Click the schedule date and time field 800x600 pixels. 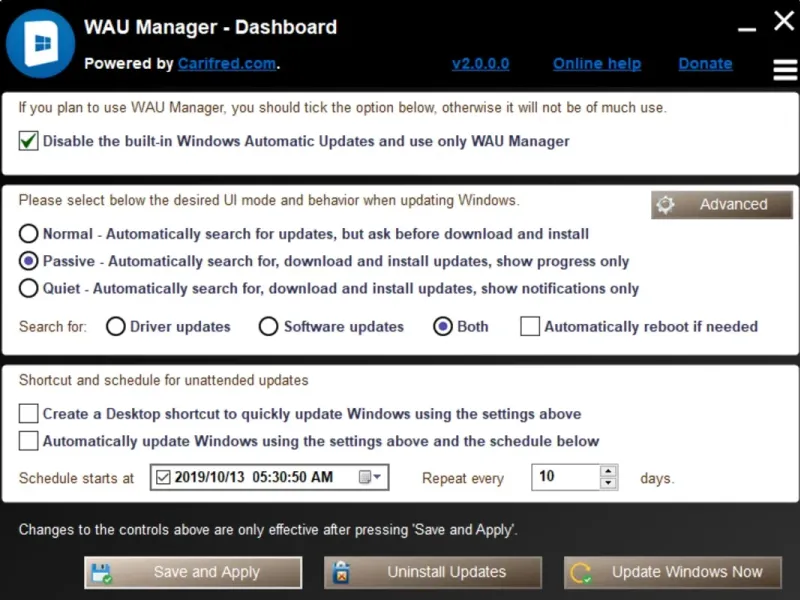click(x=269, y=477)
